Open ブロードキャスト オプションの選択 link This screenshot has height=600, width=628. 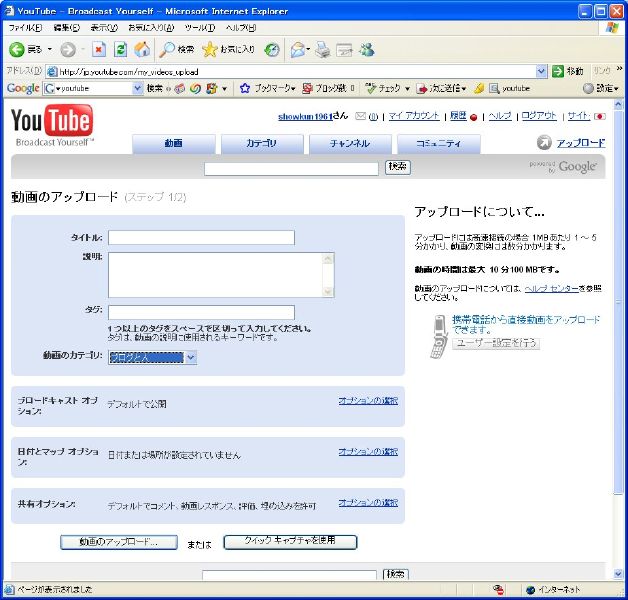(x=368, y=401)
